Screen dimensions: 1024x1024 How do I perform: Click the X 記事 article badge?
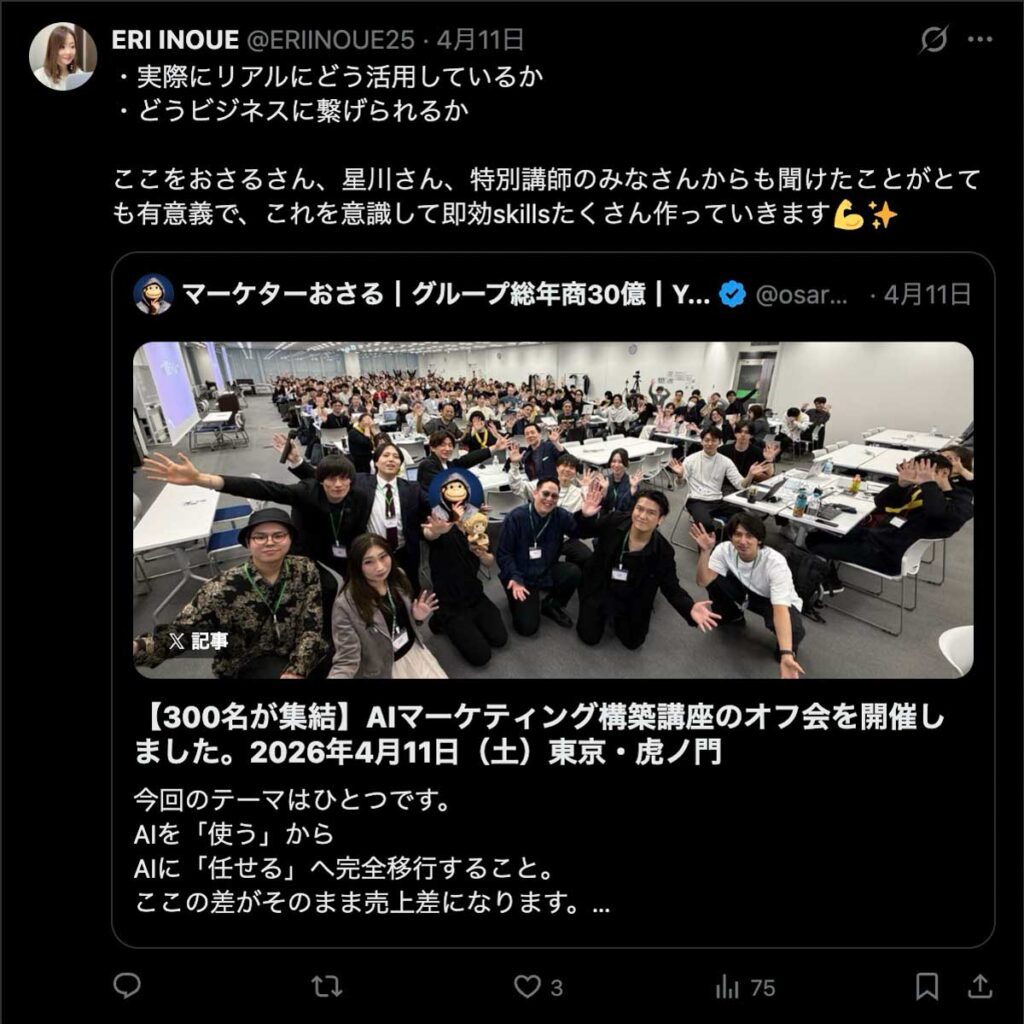[x=198, y=641]
